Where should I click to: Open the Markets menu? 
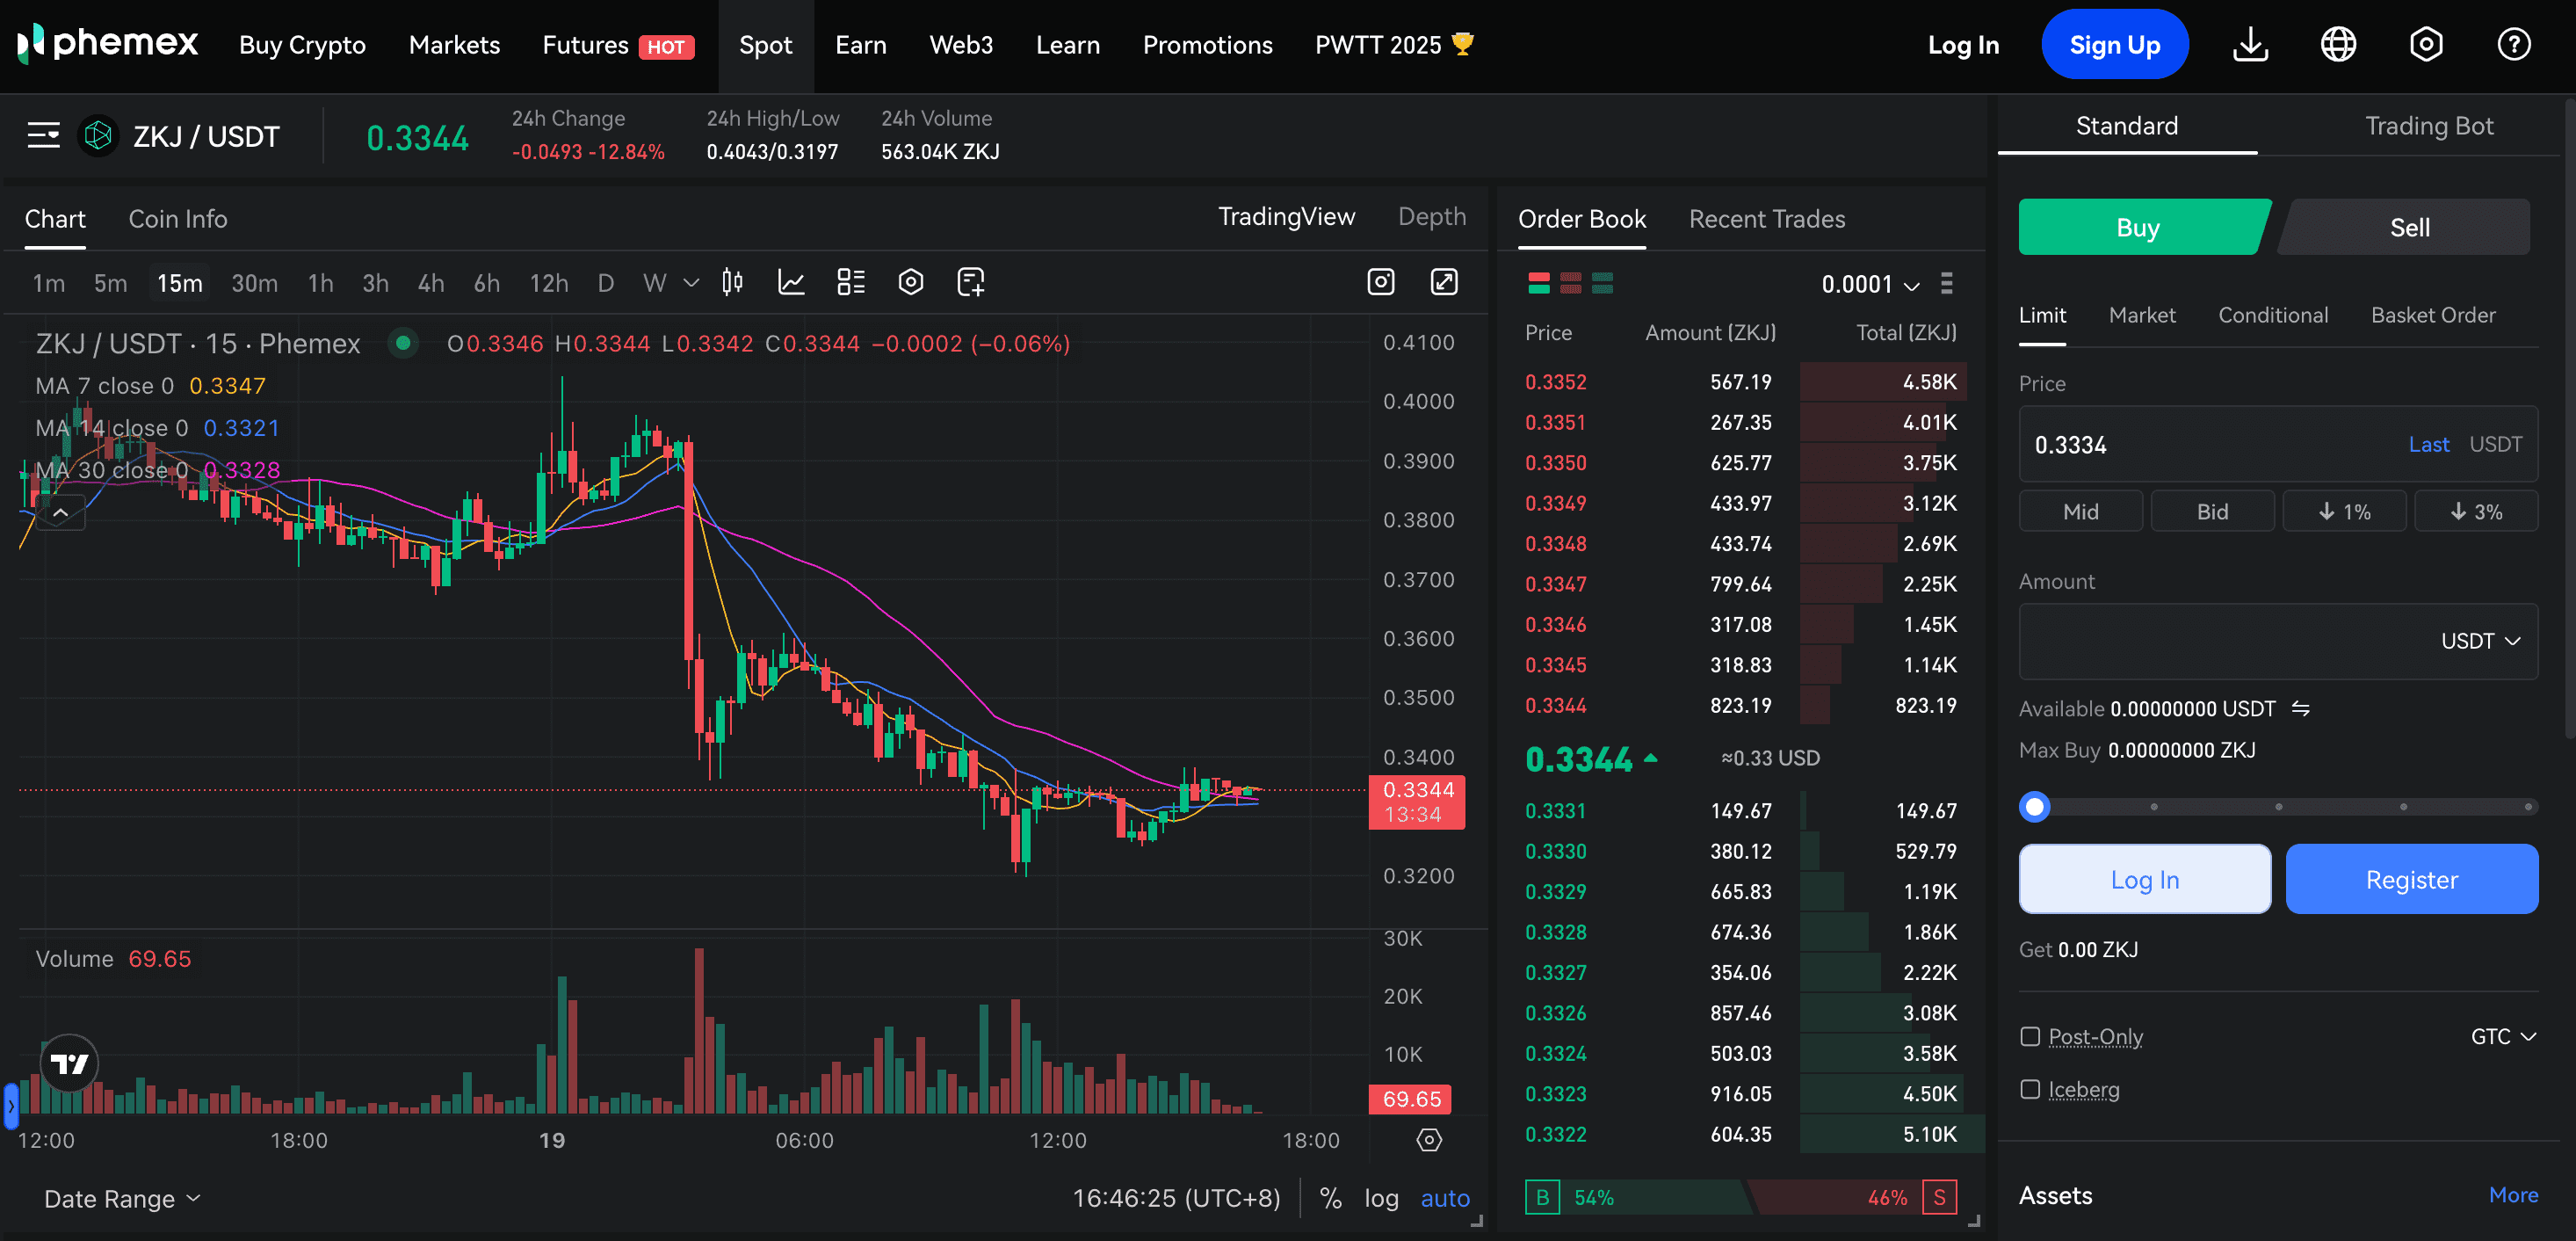tap(454, 45)
